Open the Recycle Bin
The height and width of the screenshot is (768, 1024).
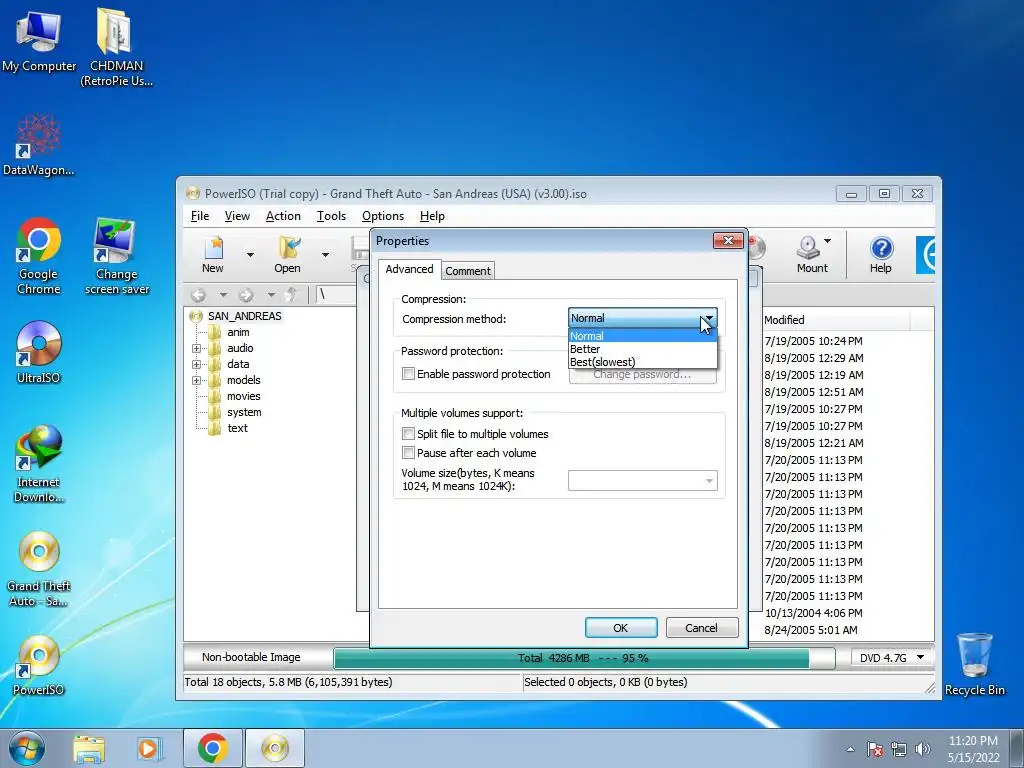pyautogui.click(x=974, y=665)
